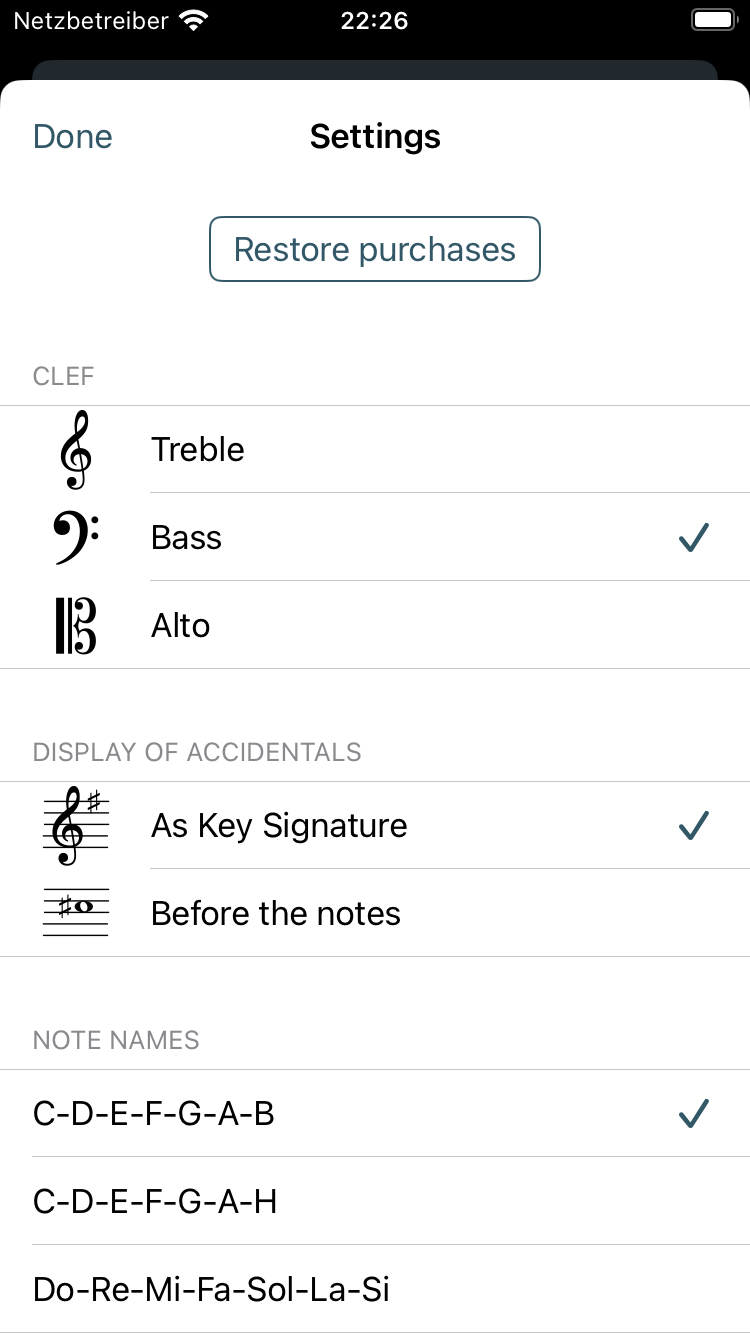Tap the As Key Signature label
The width and height of the screenshot is (750, 1334).
pyautogui.click(x=279, y=826)
